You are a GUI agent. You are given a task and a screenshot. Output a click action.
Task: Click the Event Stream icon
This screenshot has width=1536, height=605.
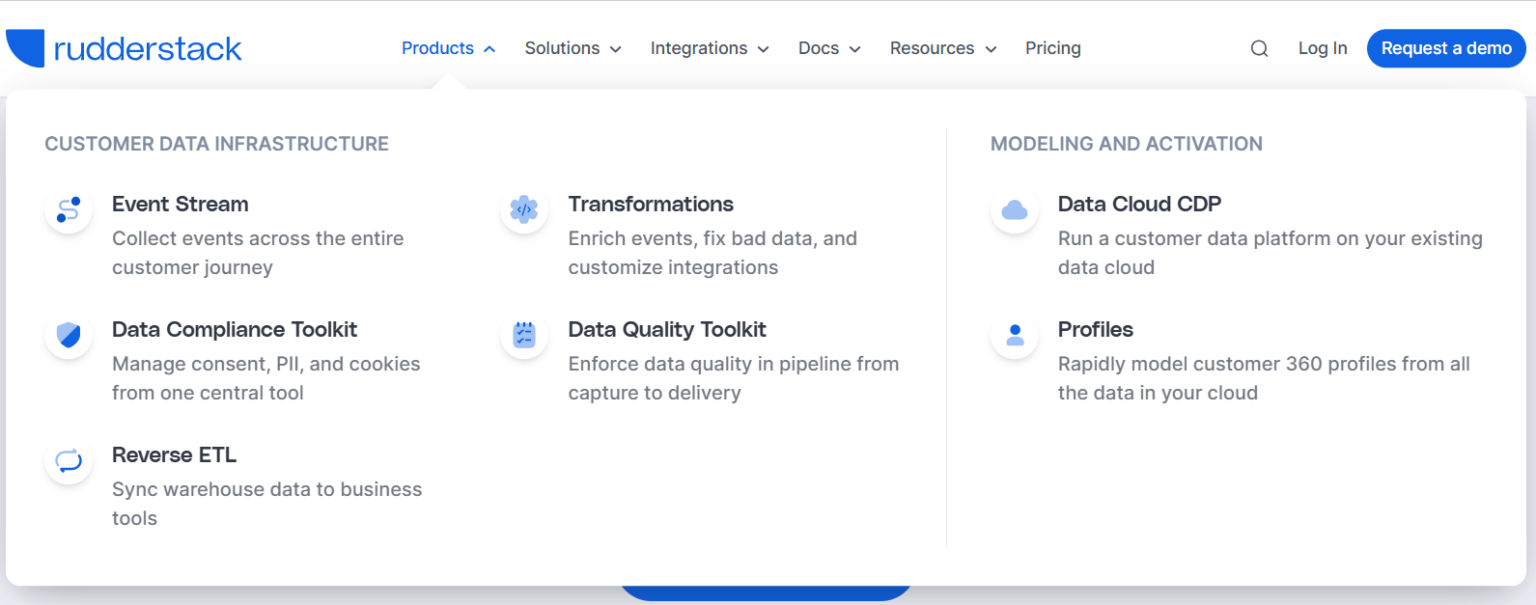(x=68, y=210)
